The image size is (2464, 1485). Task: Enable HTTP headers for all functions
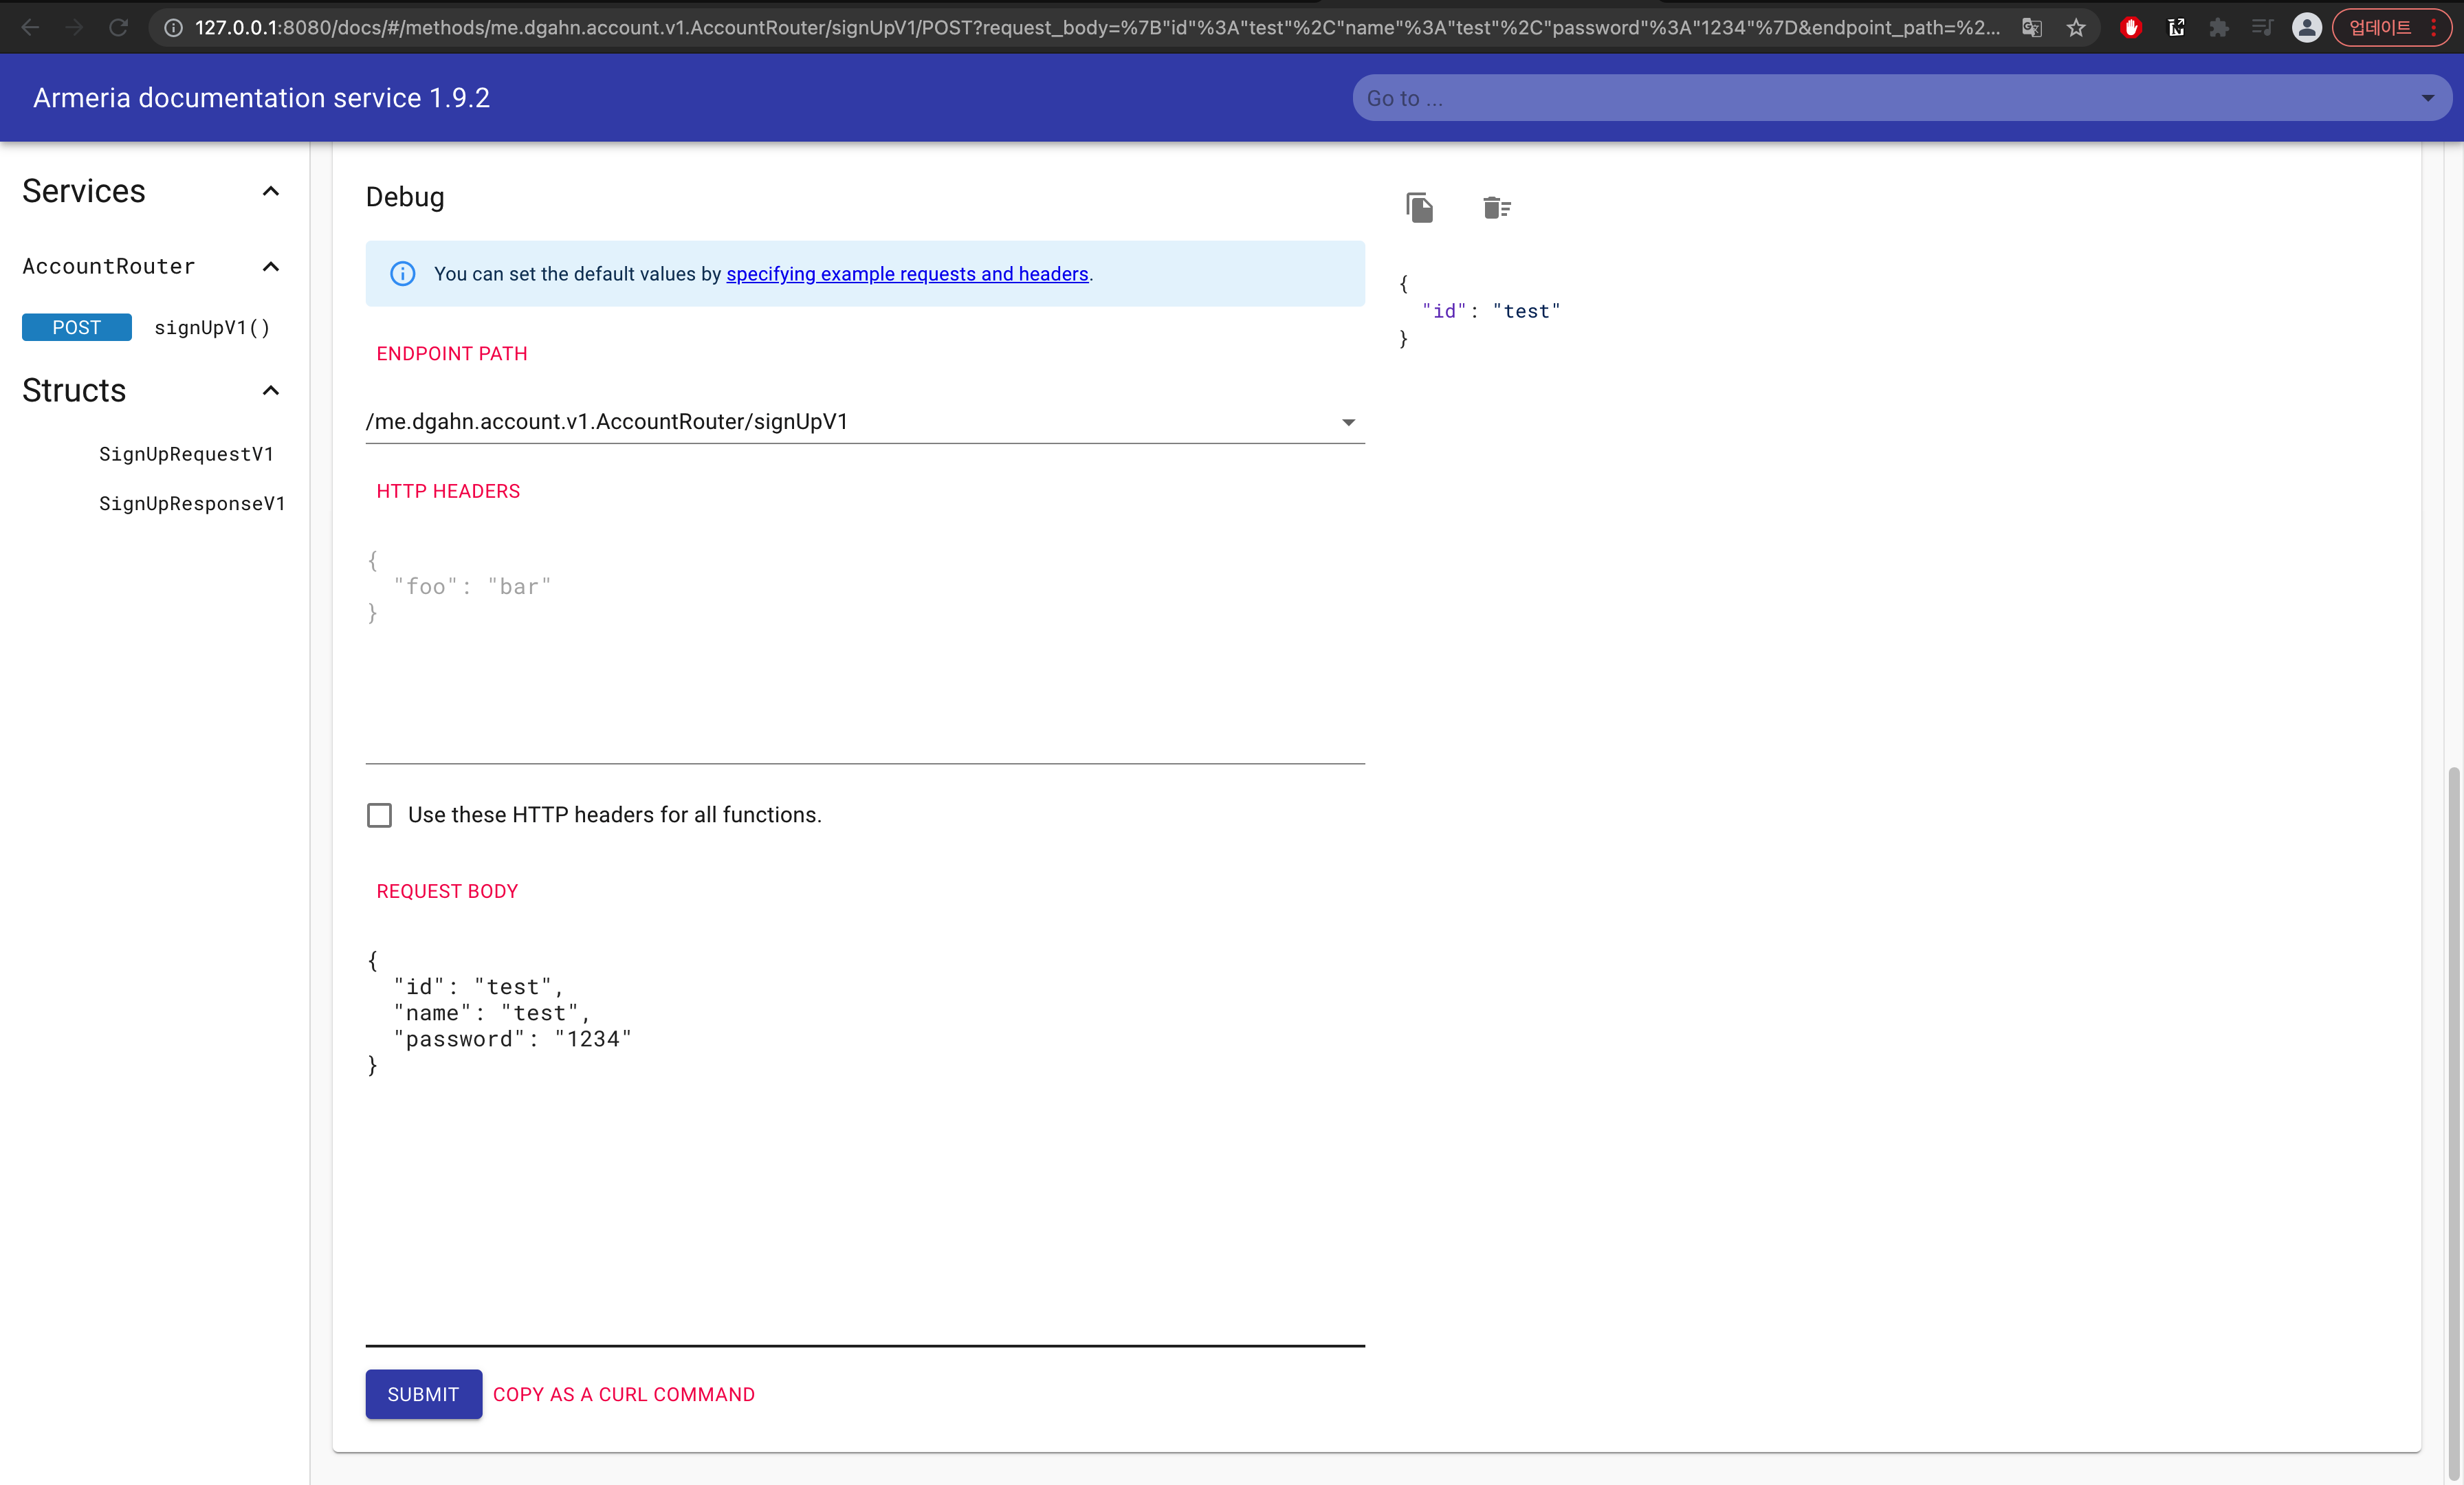coord(379,815)
